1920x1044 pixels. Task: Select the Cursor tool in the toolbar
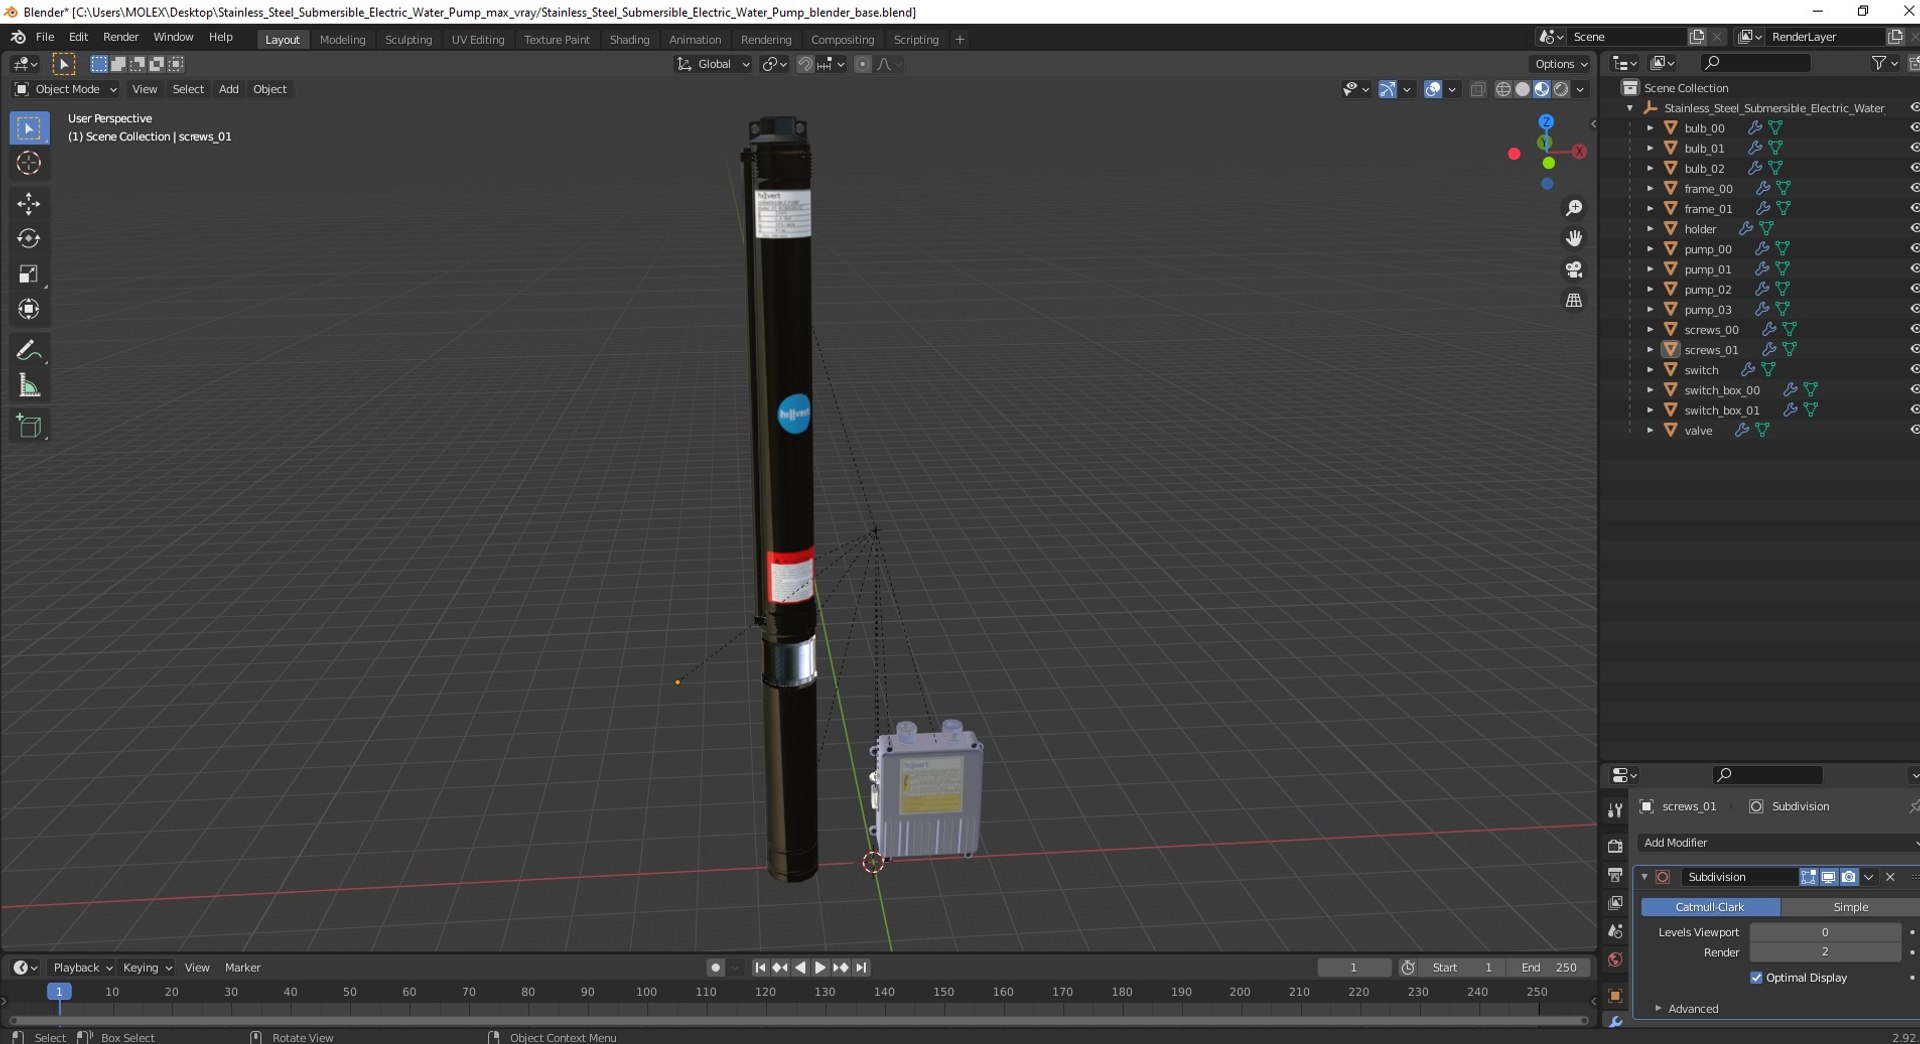coord(28,163)
